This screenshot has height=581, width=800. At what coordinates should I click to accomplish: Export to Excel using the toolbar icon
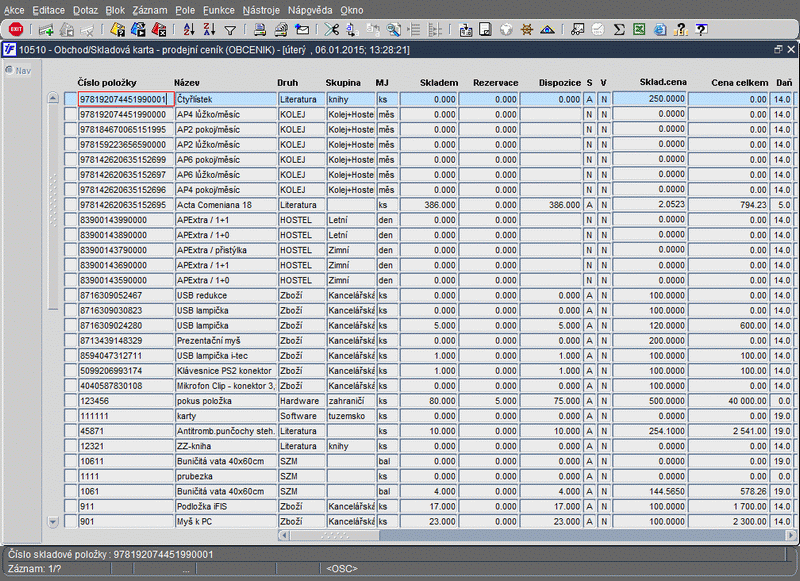pos(640,29)
